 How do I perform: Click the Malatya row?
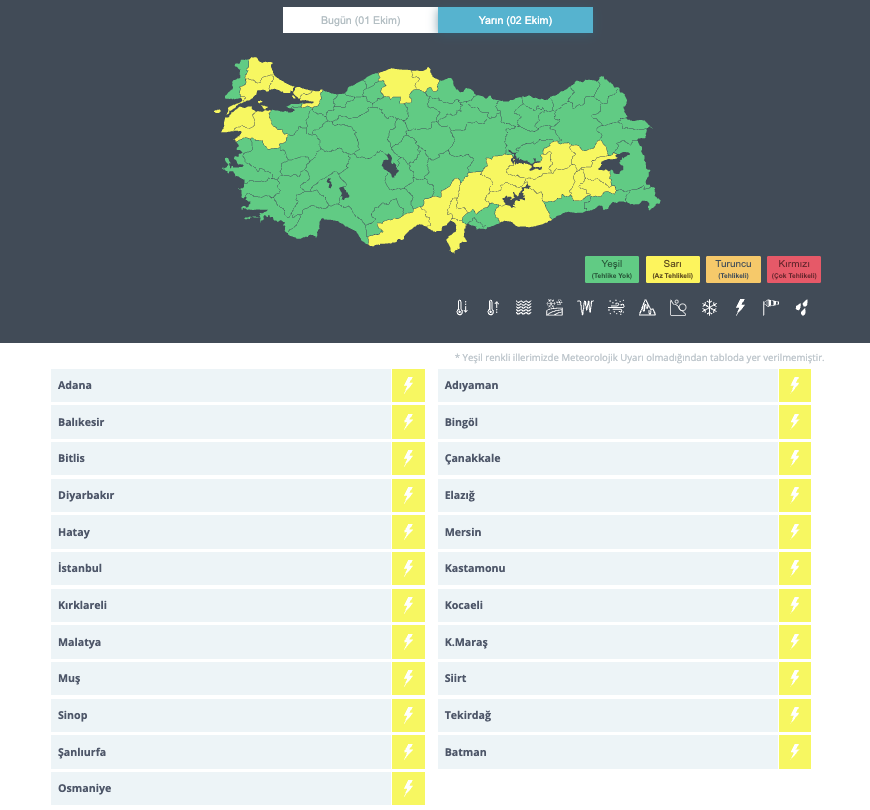tap(238, 642)
